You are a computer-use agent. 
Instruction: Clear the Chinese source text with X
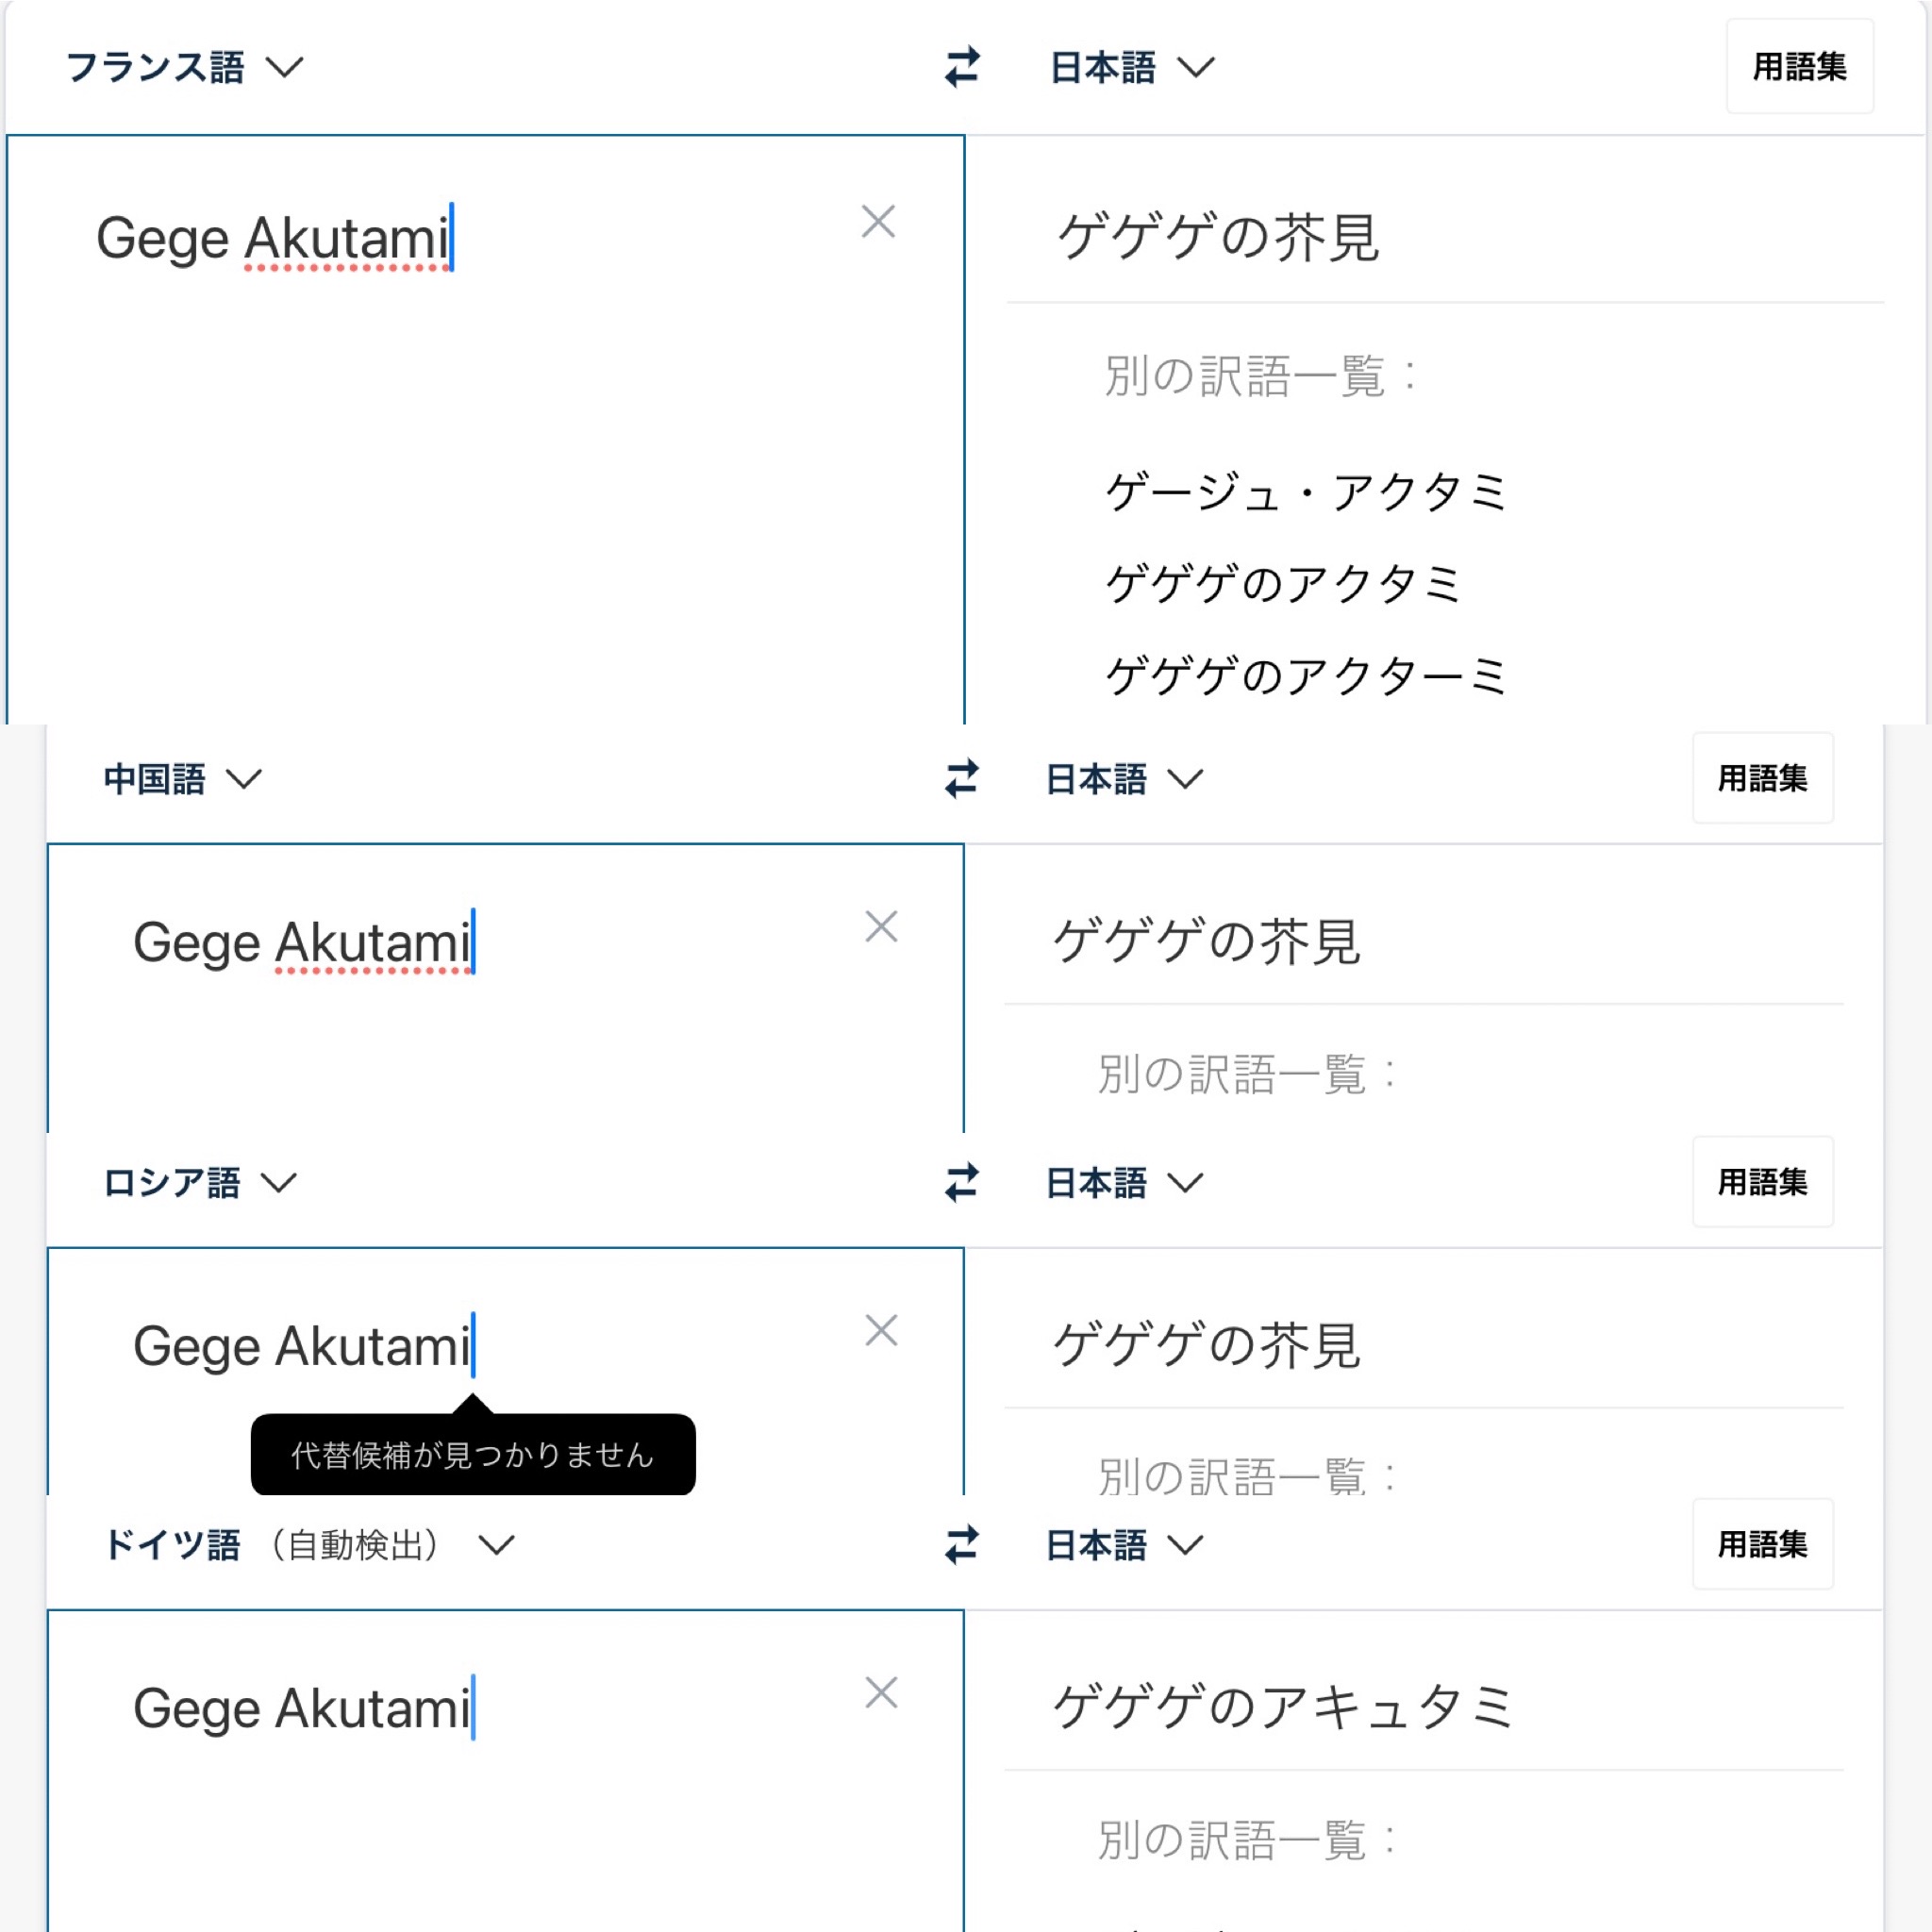pyautogui.click(x=881, y=927)
